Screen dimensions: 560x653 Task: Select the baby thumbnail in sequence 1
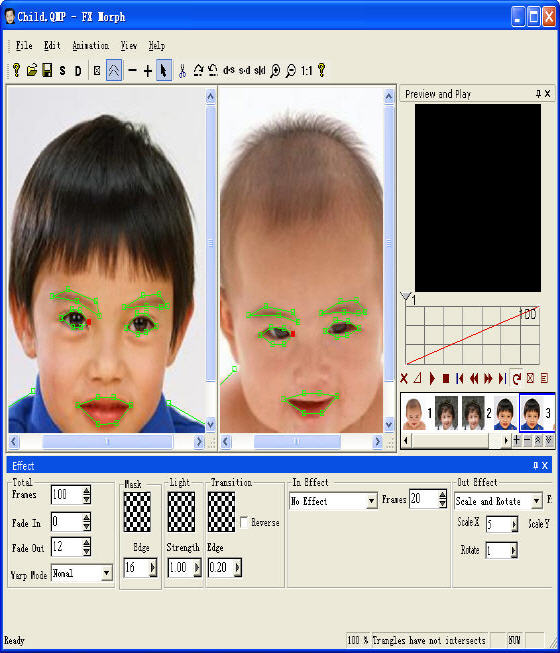coord(414,413)
